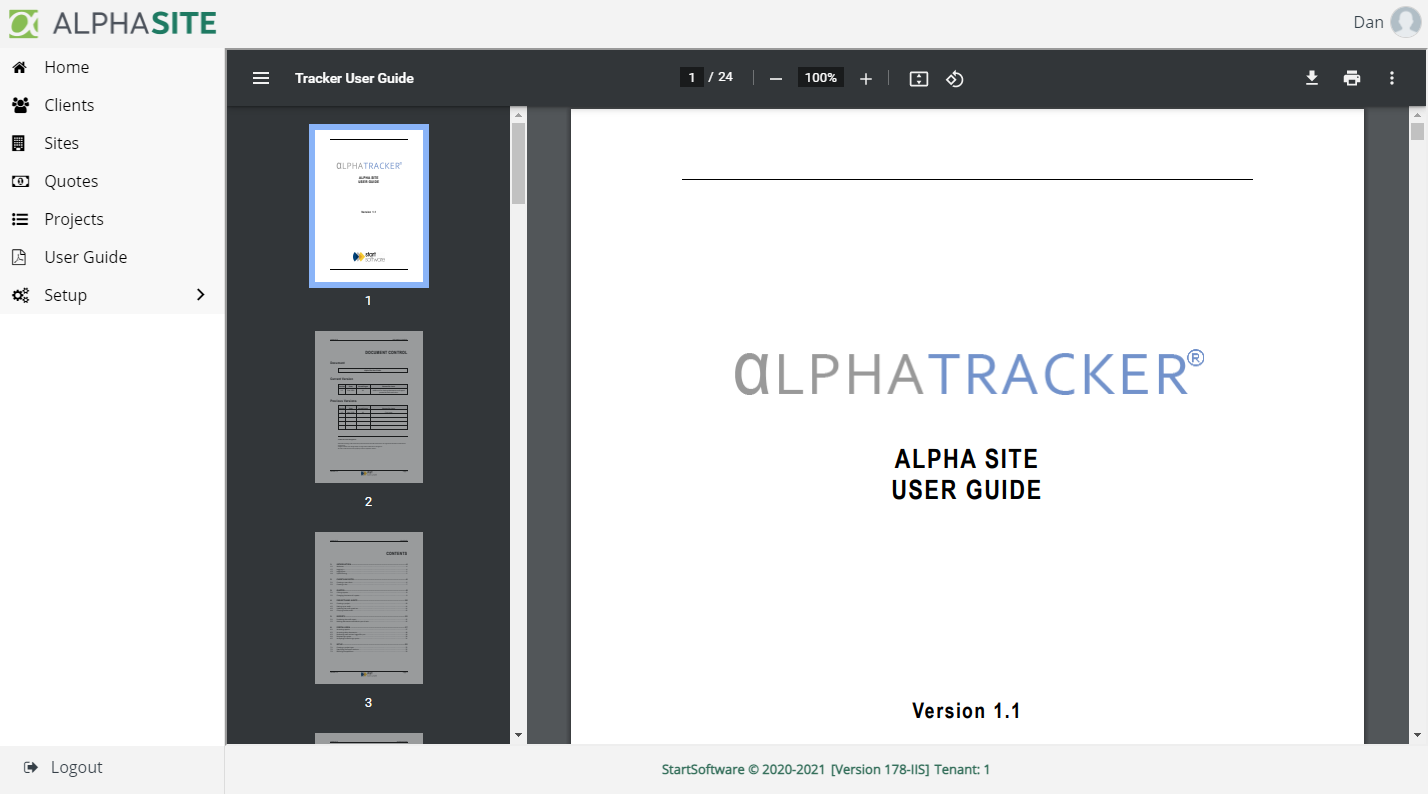Screen dimensions: 1428x794
Task: Click the Logout button
Action: 63,767
